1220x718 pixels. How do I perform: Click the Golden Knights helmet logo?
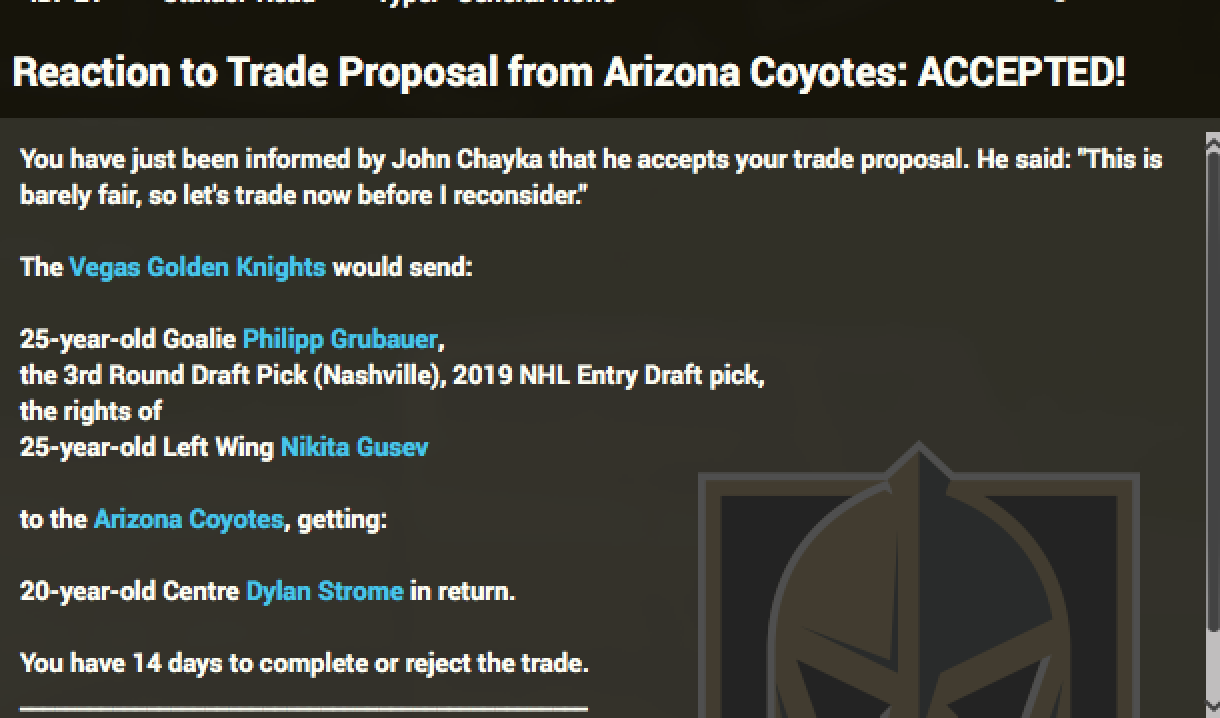pos(918,590)
